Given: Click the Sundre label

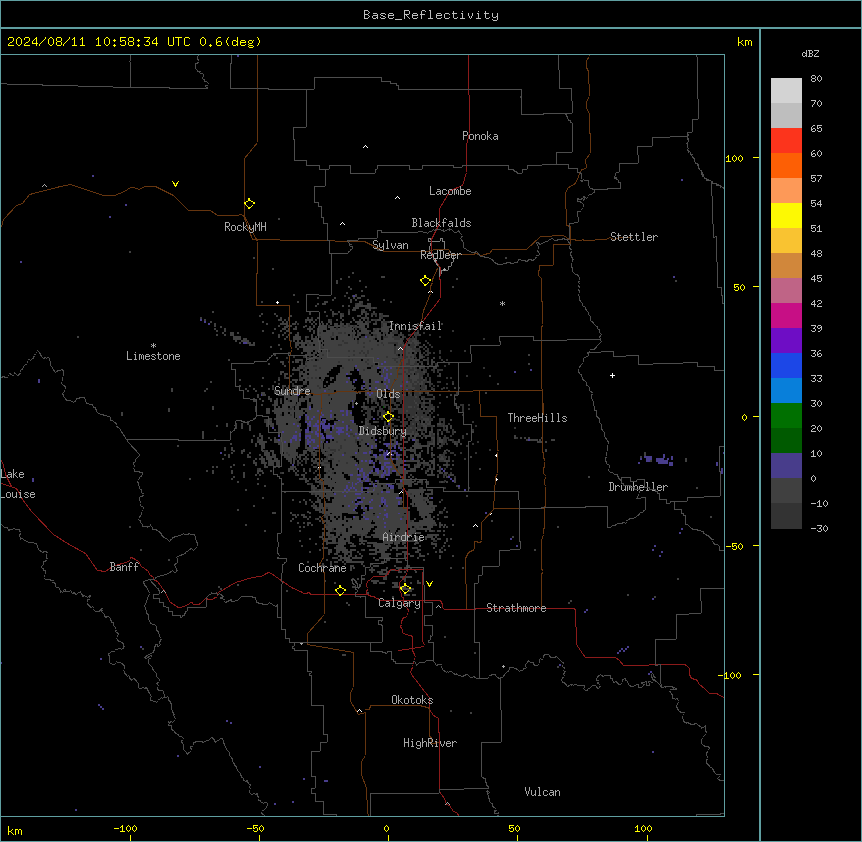Looking at the screenshot, I should (x=292, y=391).
